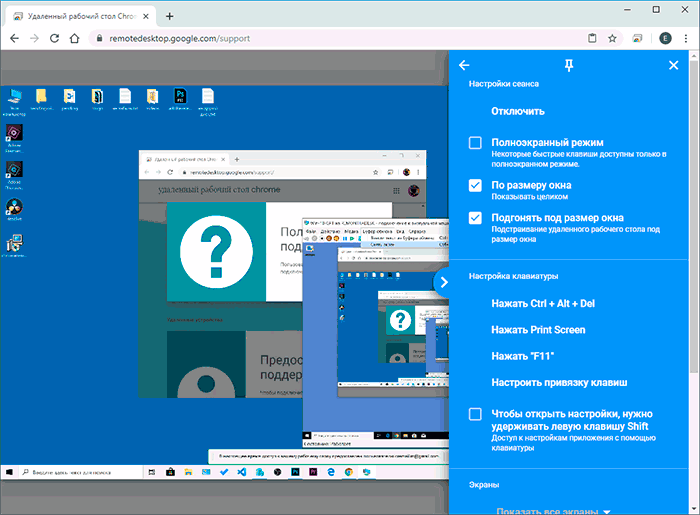700x515 pixels.
Task: Click the vertical scrollbar thumb
Action: point(694,215)
